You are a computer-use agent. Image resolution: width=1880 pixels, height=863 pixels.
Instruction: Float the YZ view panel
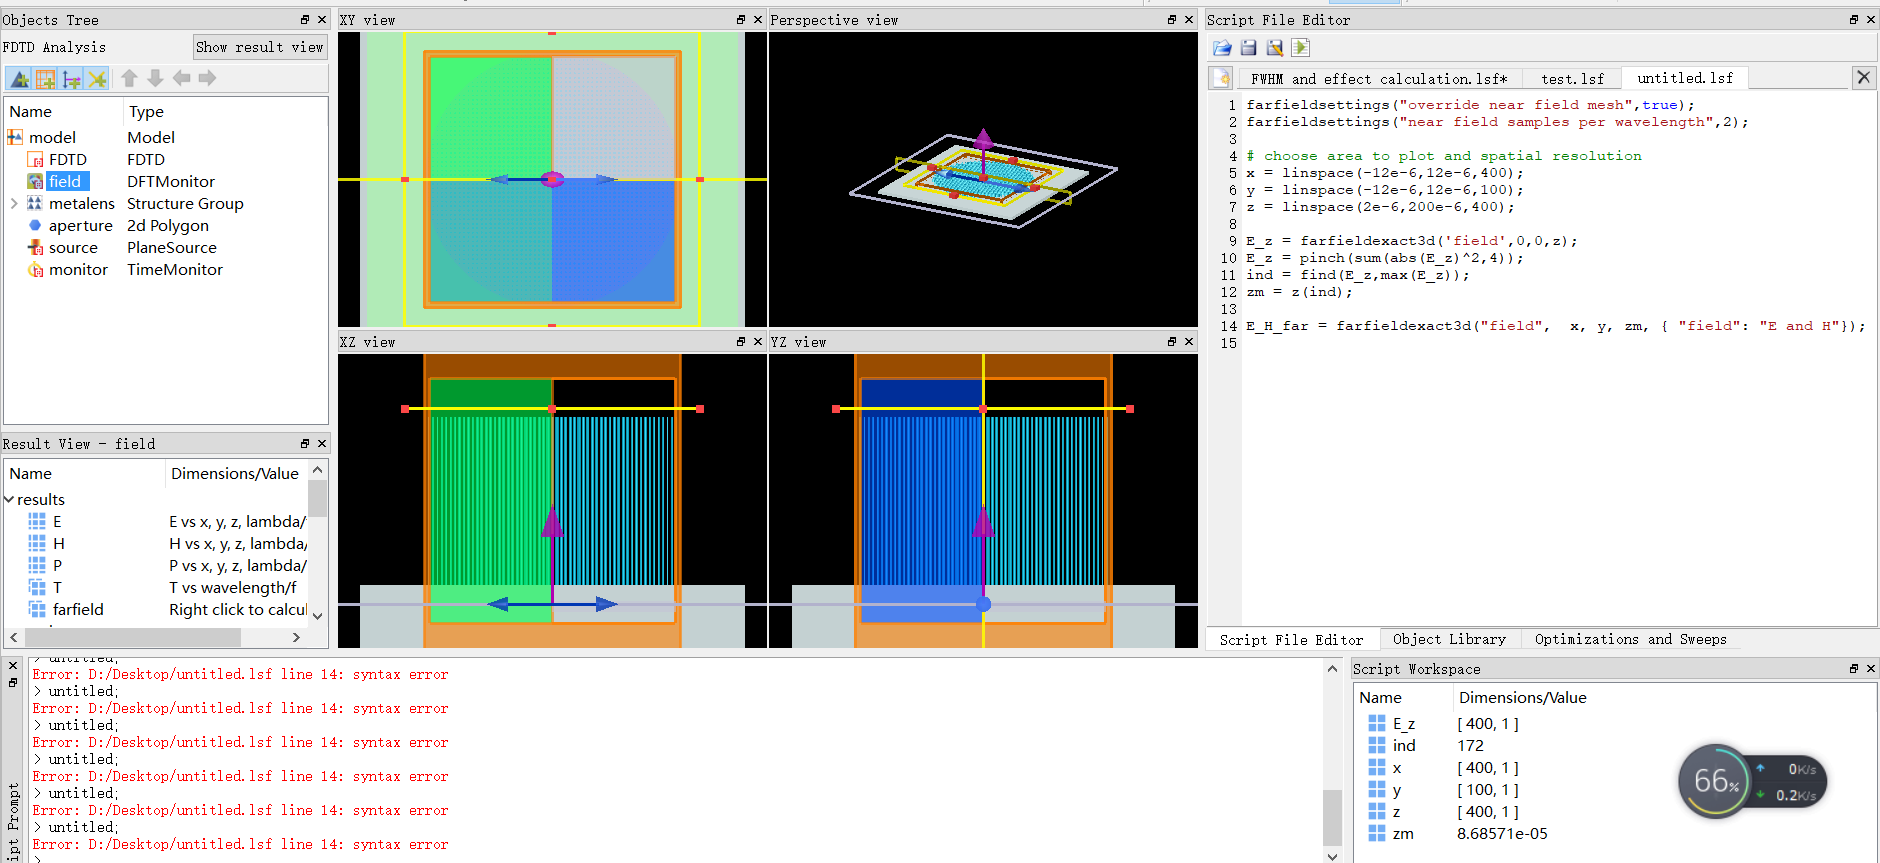[1172, 342]
